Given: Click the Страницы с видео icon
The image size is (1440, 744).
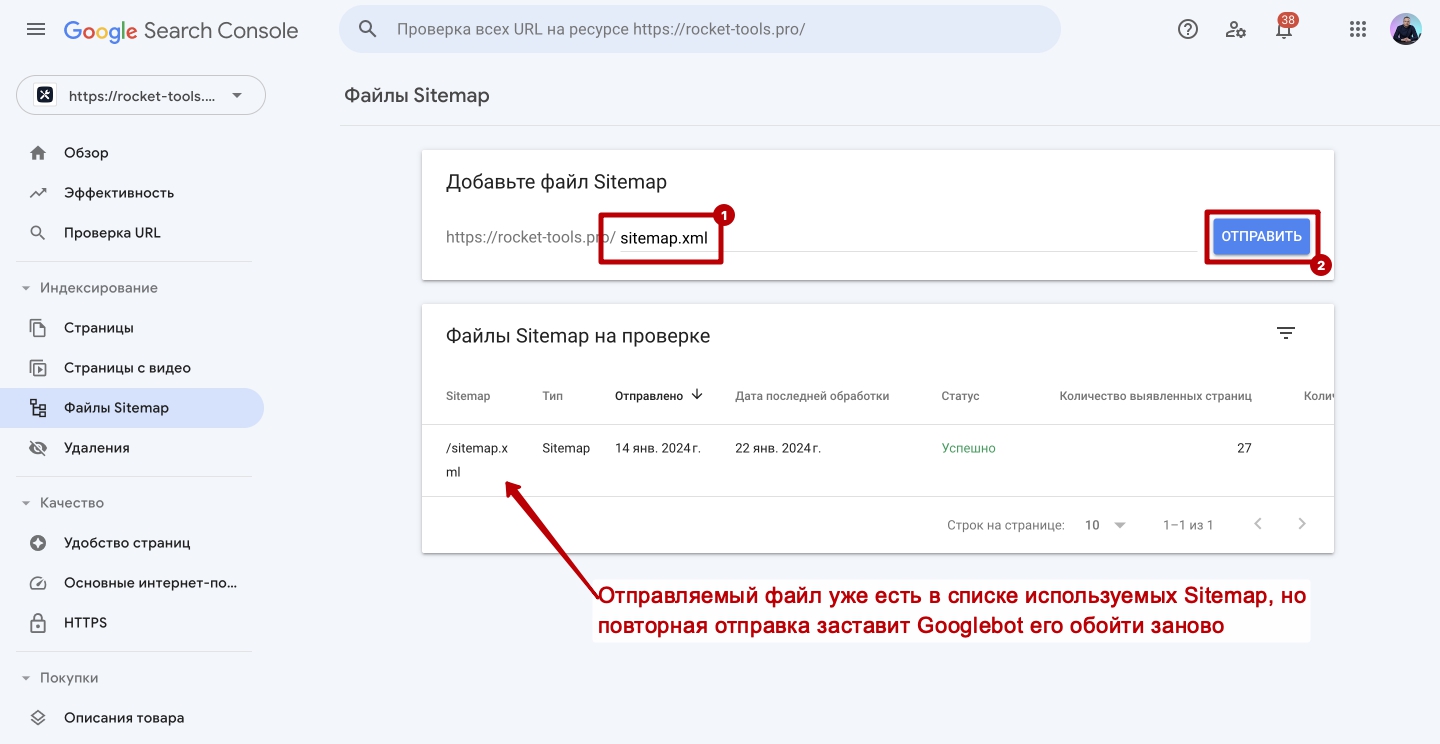Looking at the screenshot, I should tap(38, 368).
